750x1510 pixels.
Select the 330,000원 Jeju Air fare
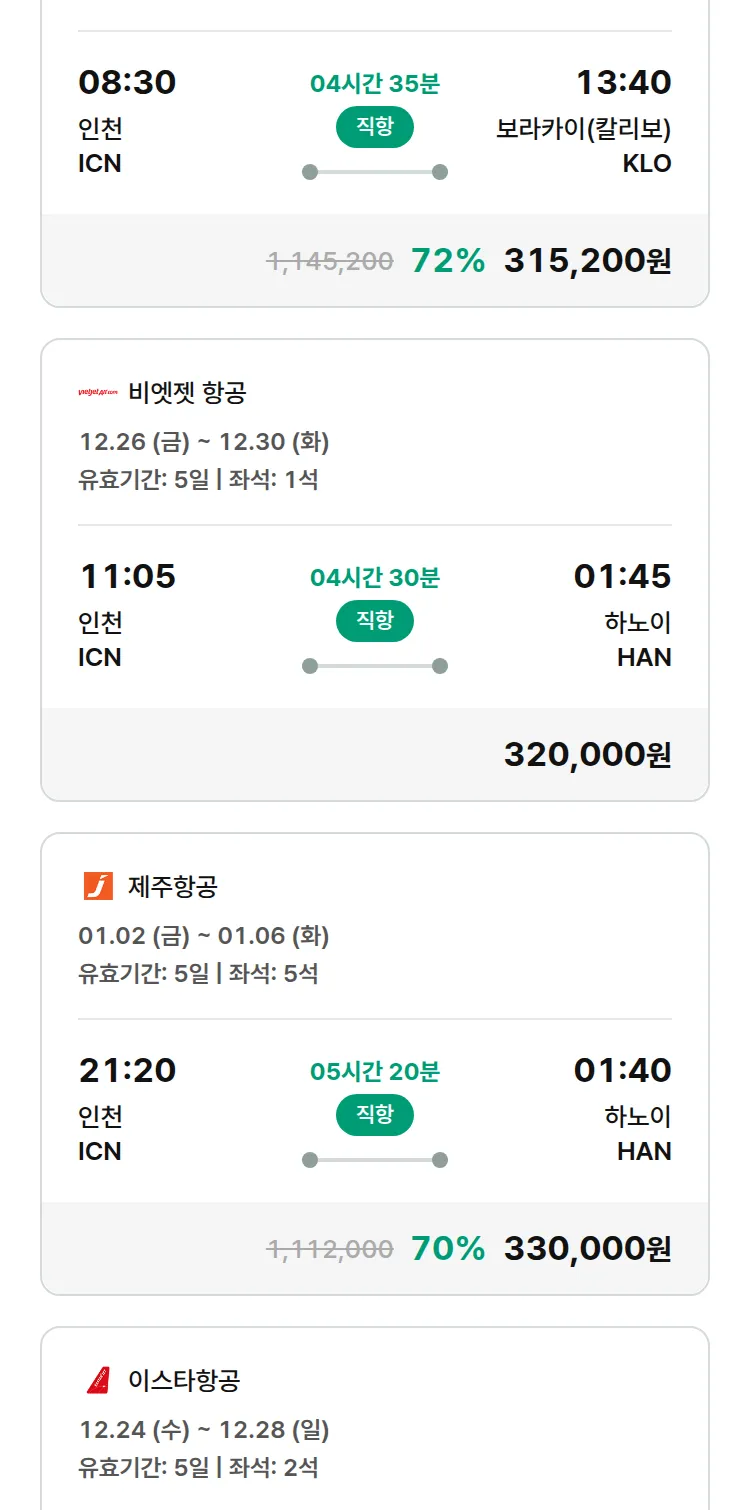[x=587, y=1249]
